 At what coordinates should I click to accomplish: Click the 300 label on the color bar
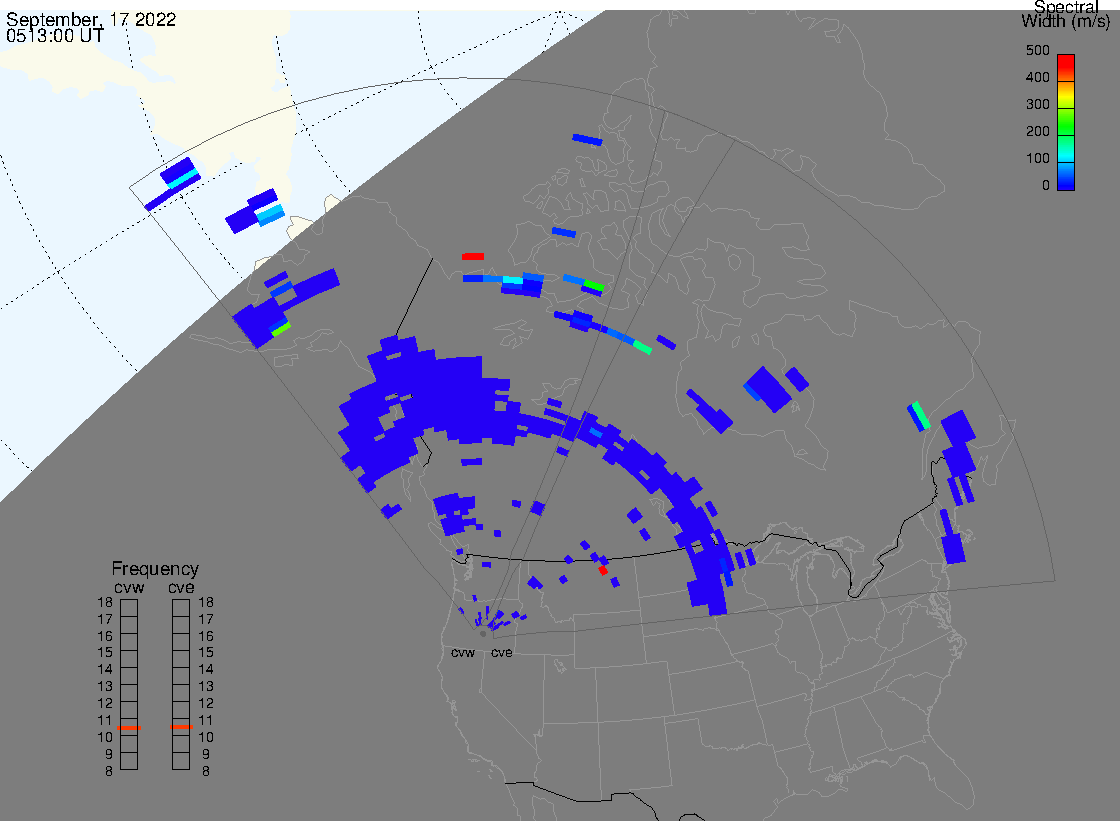pyautogui.click(x=1037, y=104)
